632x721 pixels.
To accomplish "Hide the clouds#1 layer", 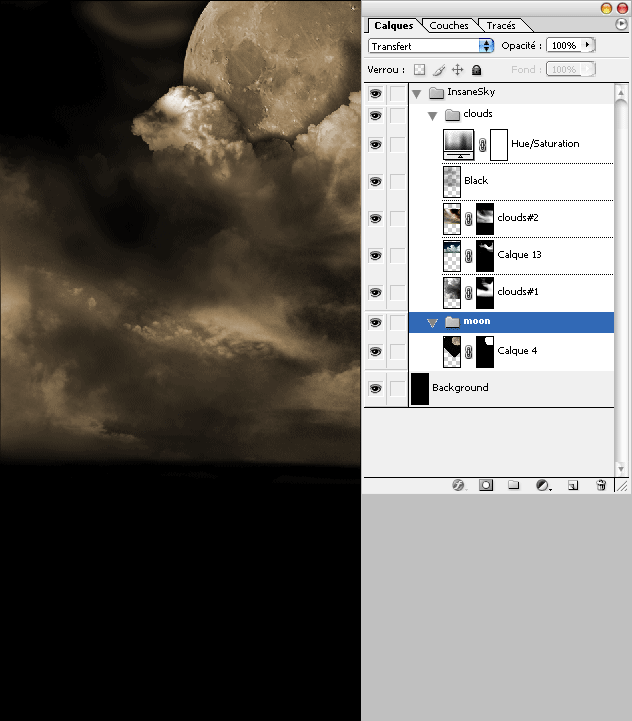I will coord(376,292).
